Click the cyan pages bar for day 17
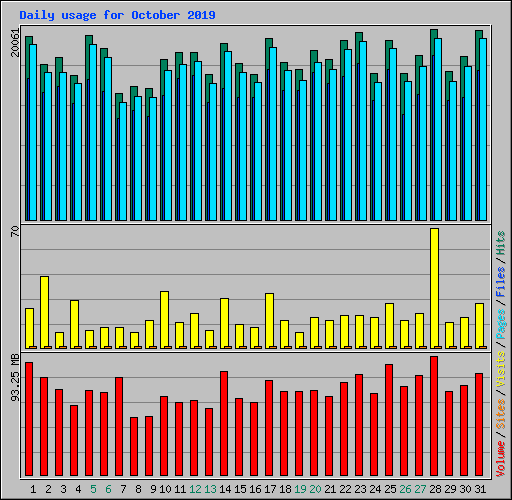Image resolution: width=512 pixels, height=500 pixels. pos(273,134)
